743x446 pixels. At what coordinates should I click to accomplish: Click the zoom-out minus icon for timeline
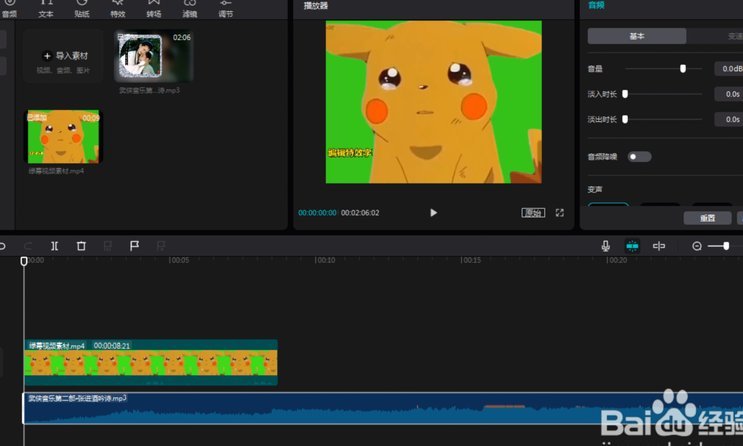coord(697,246)
